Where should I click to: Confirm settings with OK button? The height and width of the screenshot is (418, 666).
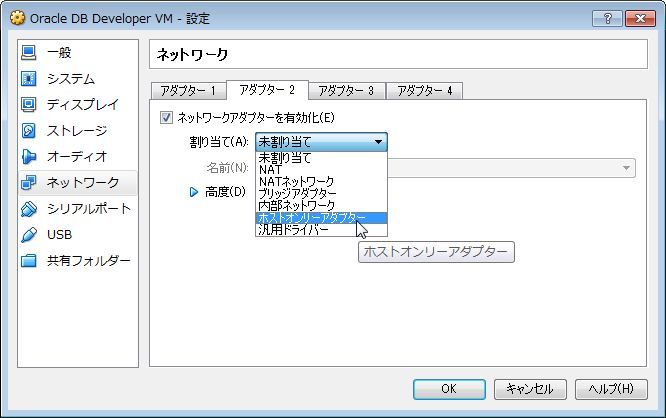coord(449,389)
